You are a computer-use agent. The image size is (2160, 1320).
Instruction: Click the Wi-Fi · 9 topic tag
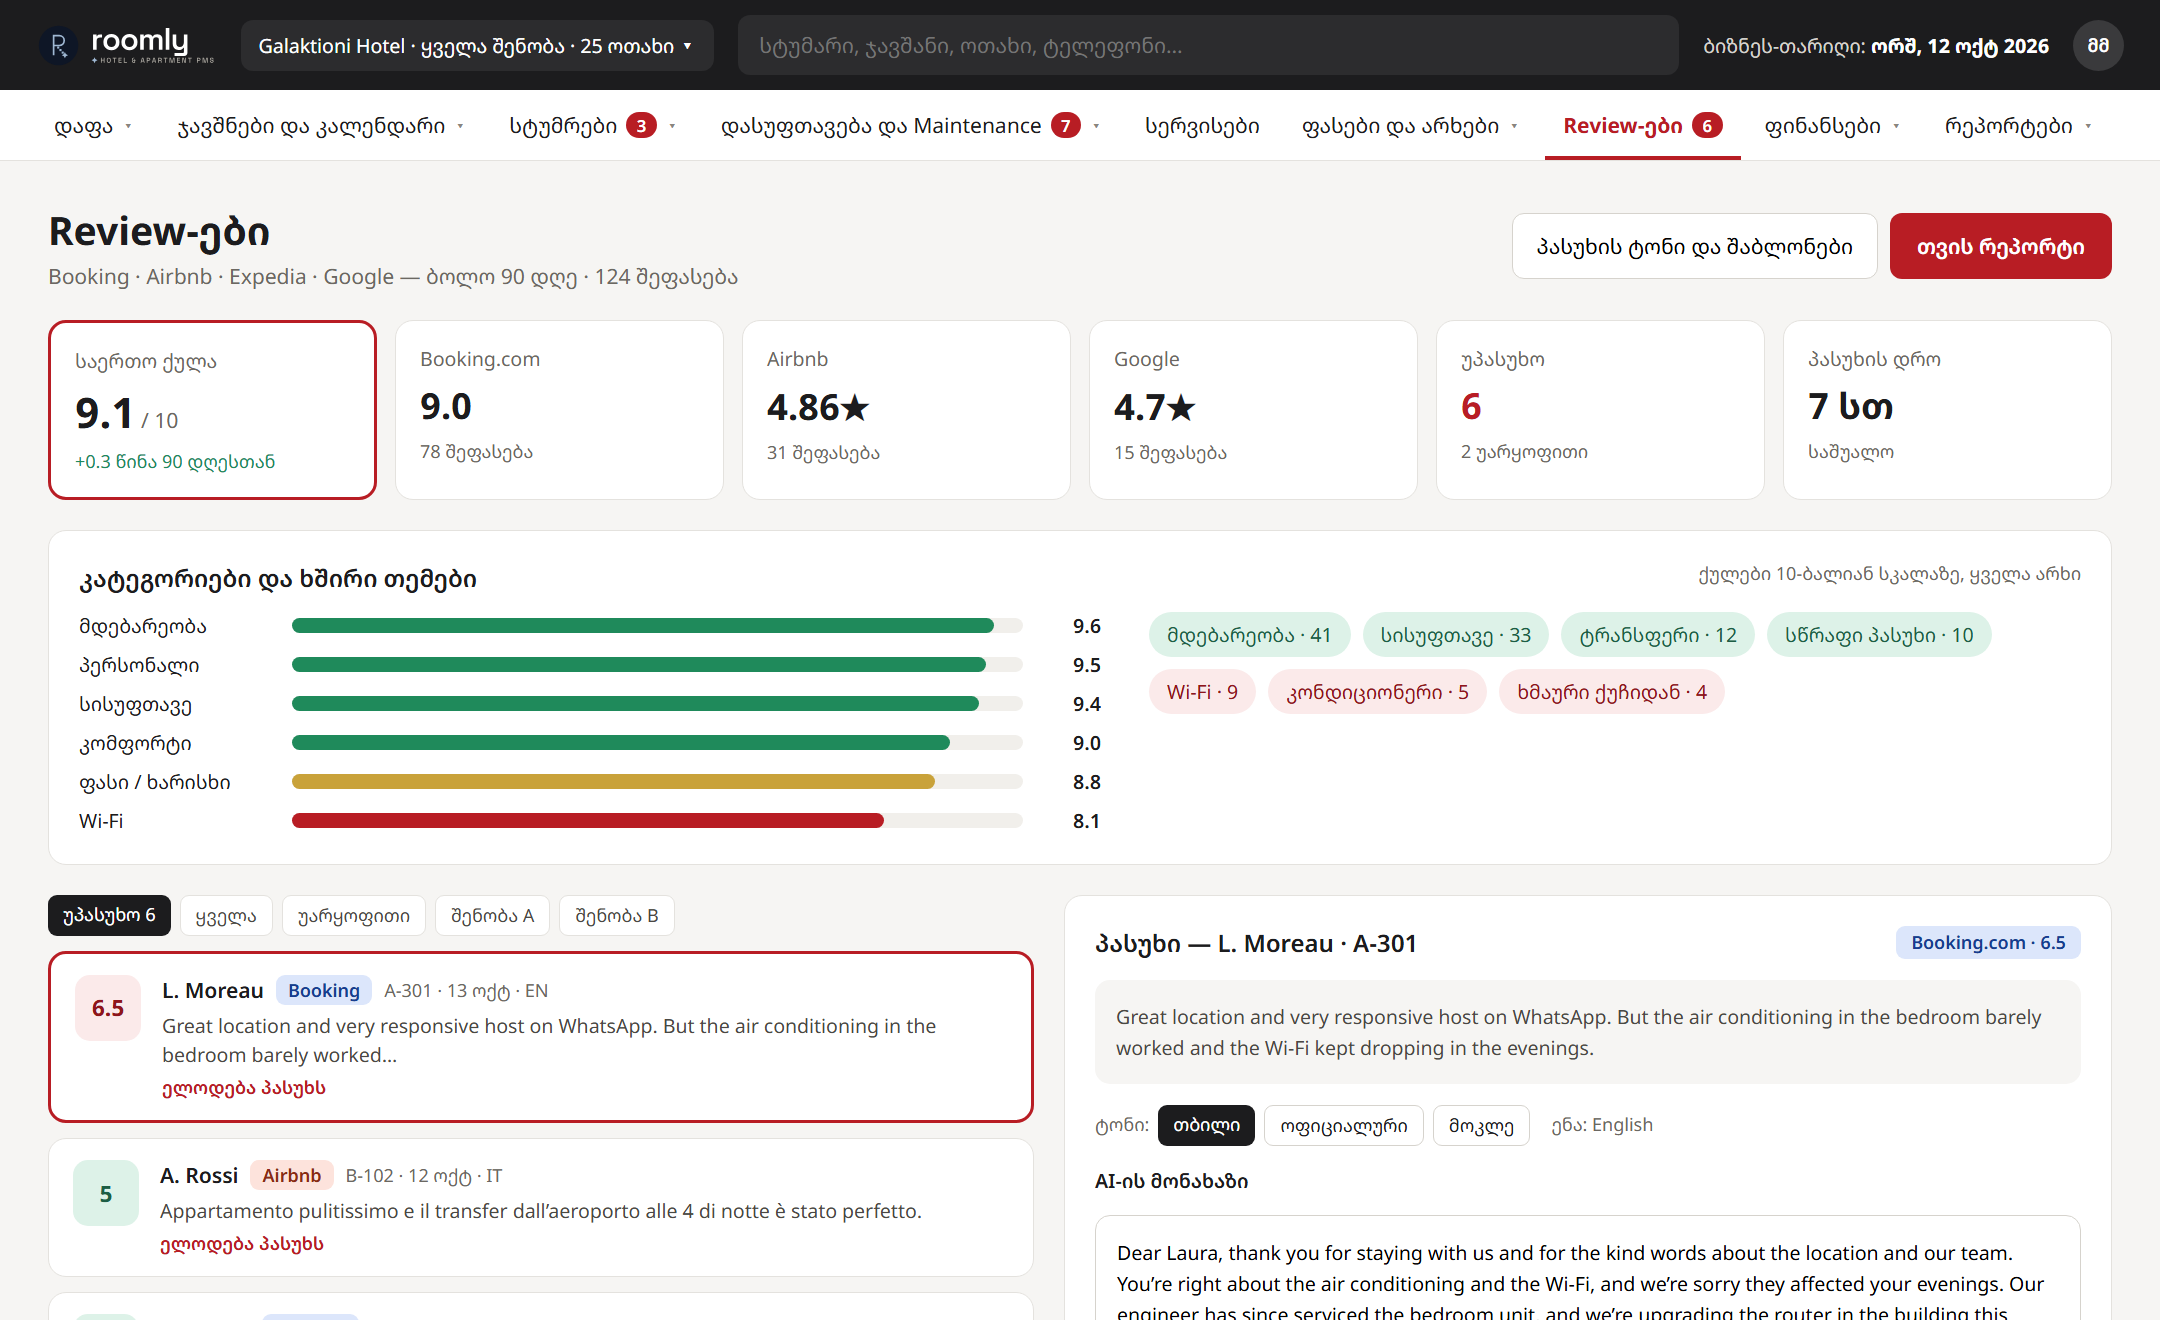1202,692
